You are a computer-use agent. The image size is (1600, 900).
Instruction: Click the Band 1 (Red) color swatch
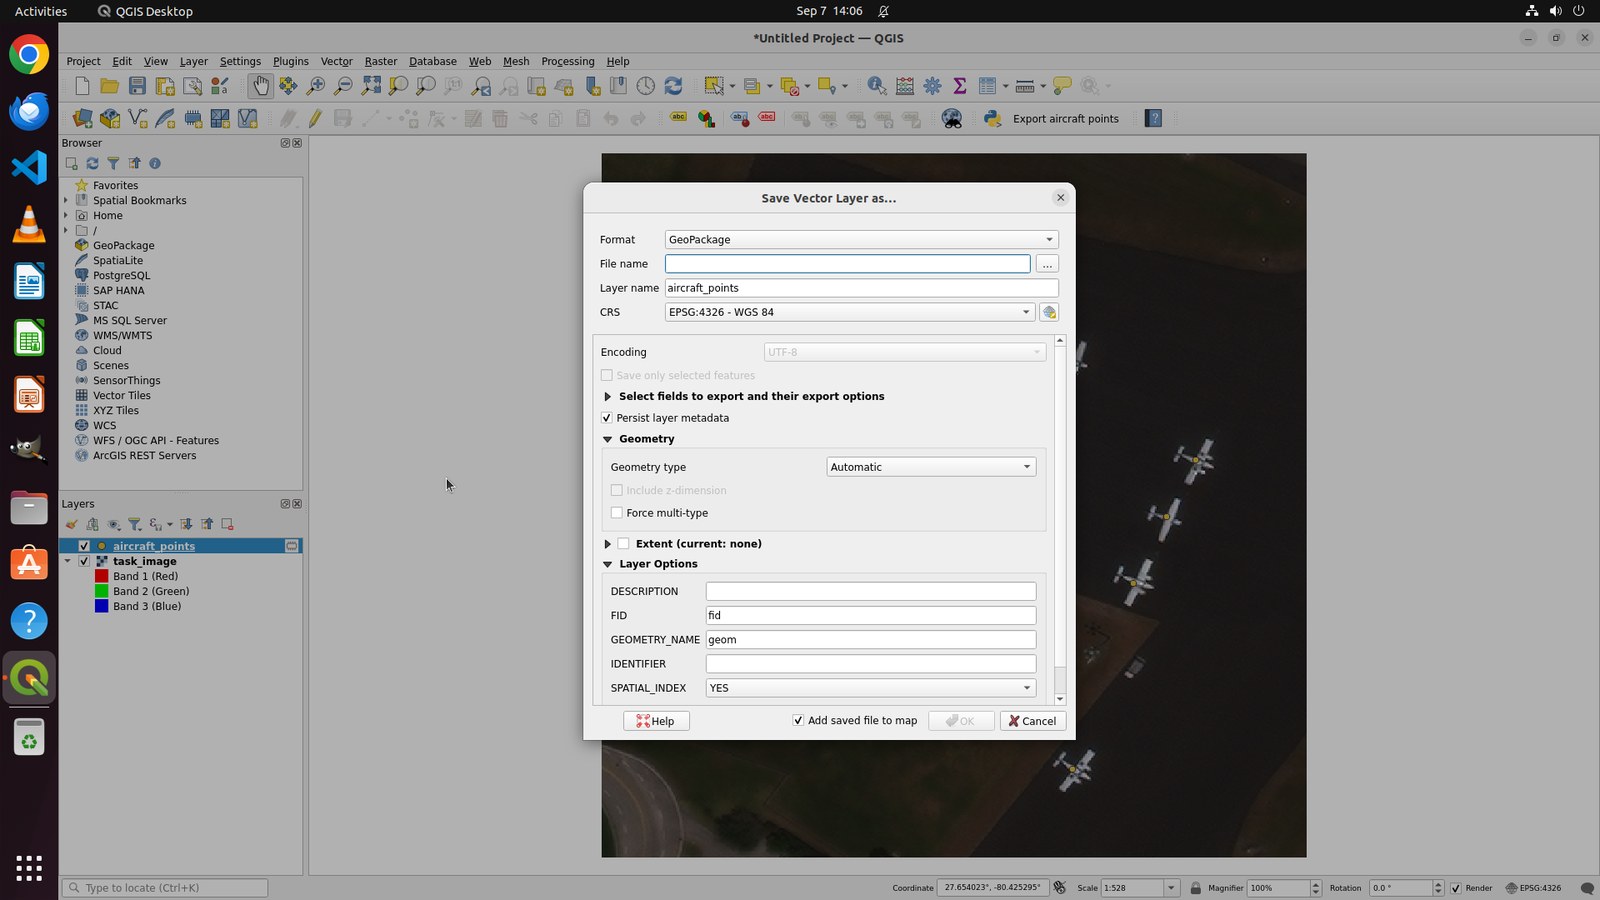[x=101, y=576]
